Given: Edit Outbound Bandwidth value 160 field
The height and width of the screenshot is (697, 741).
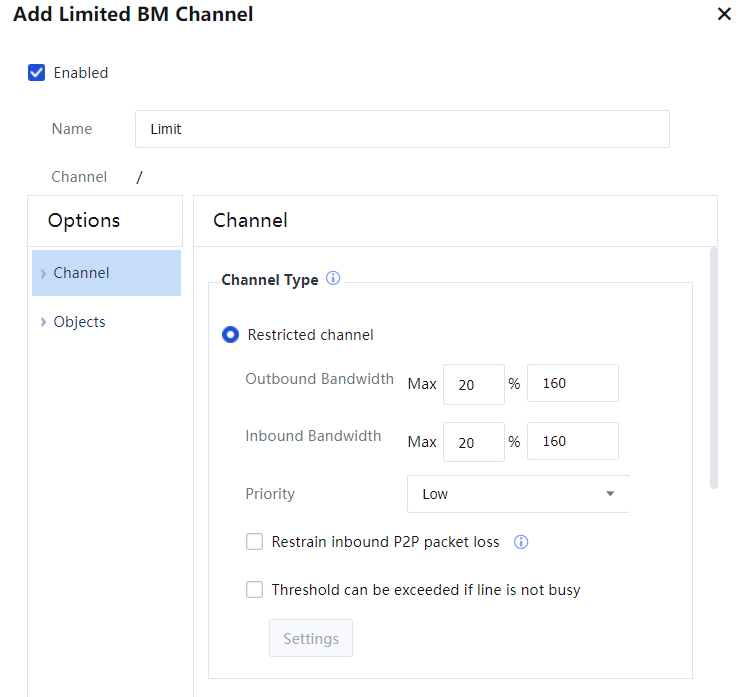Looking at the screenshot, I should click(x=572, y=384).
